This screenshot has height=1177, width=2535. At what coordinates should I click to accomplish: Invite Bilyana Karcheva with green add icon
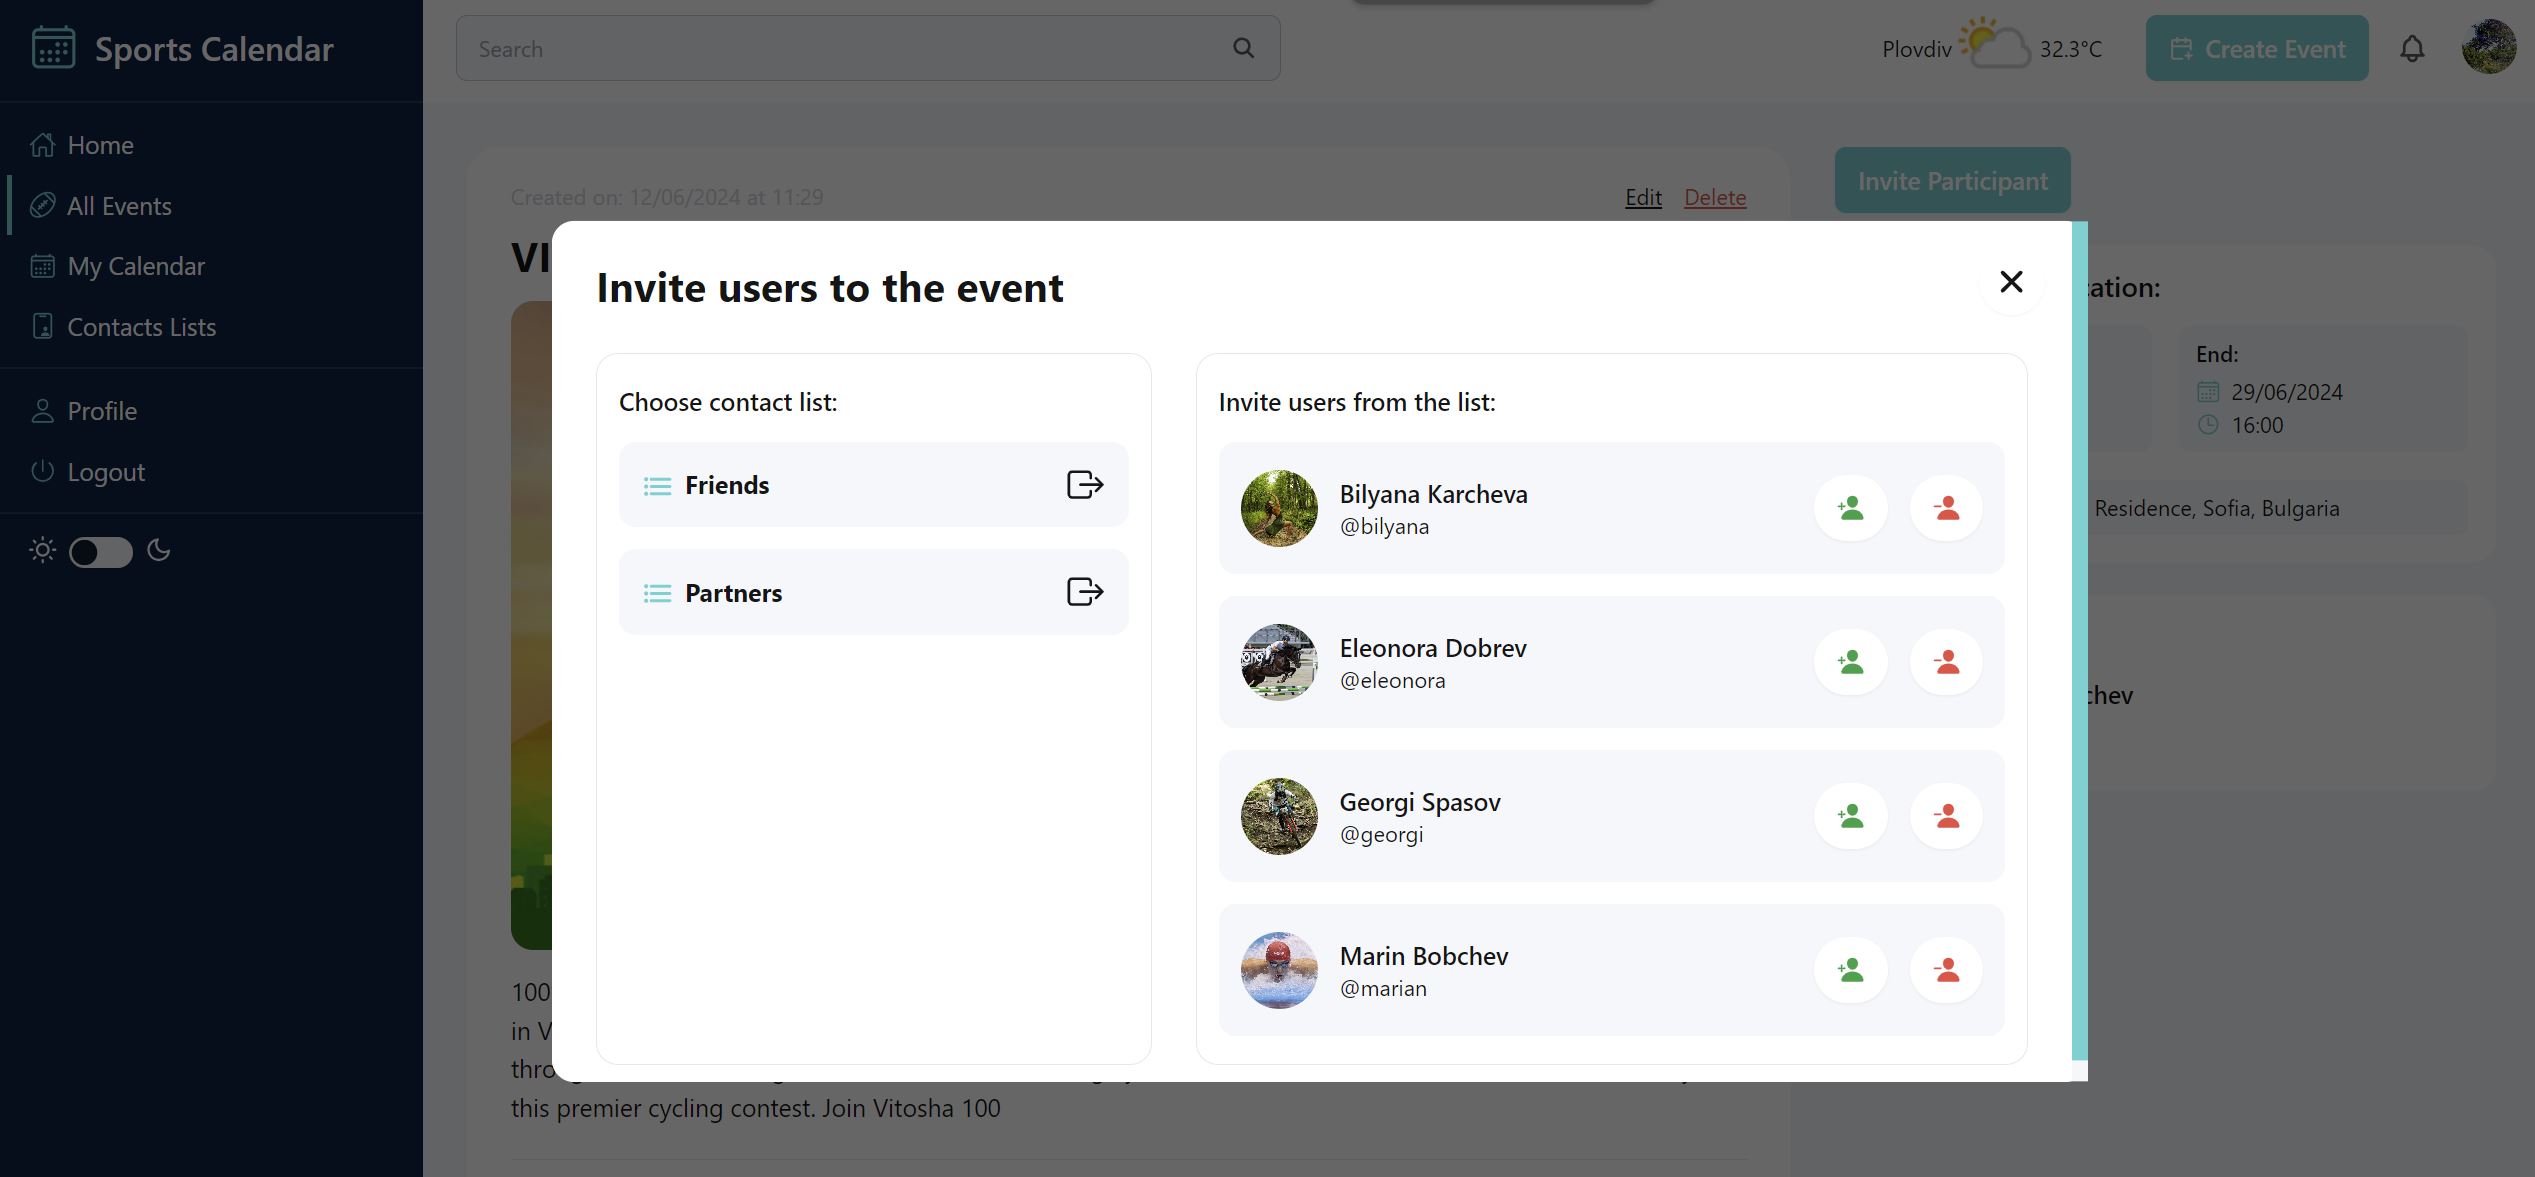[x=1850, y=508]
